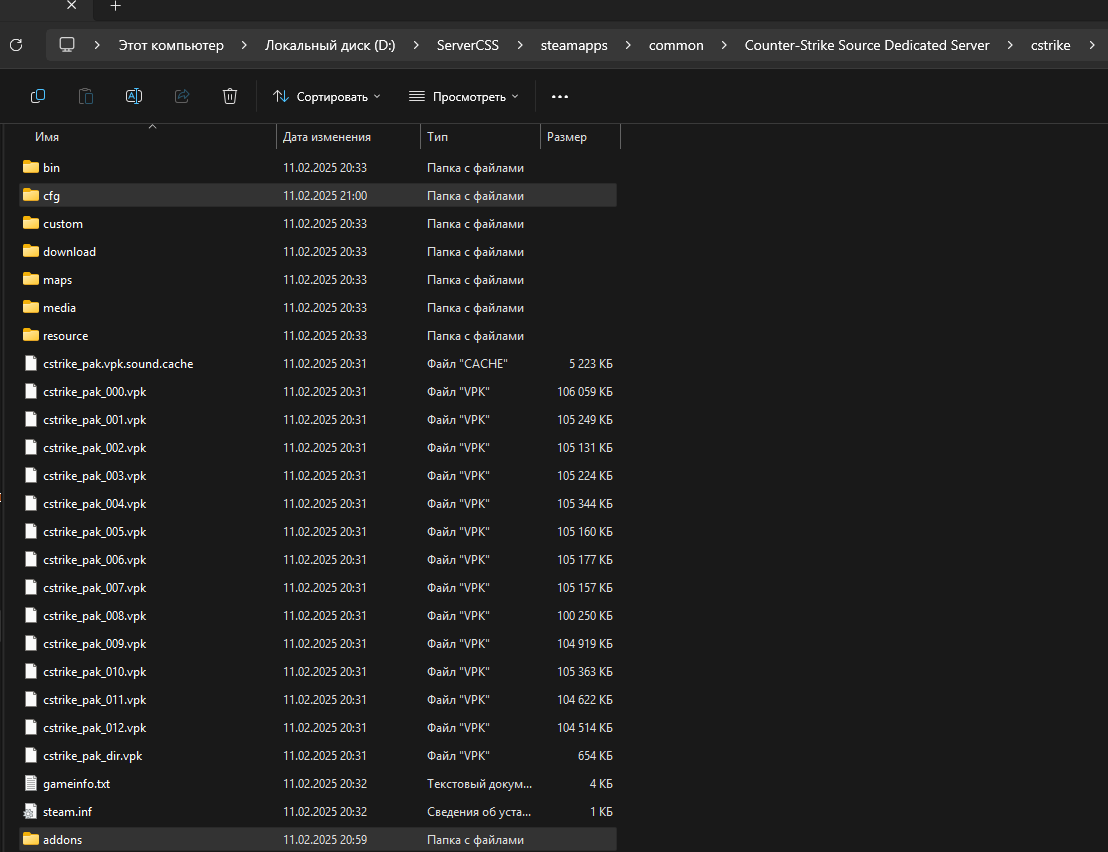Select the resource folder icon
The width and height of the screenshot is (1108, 852).
point(30,336)
